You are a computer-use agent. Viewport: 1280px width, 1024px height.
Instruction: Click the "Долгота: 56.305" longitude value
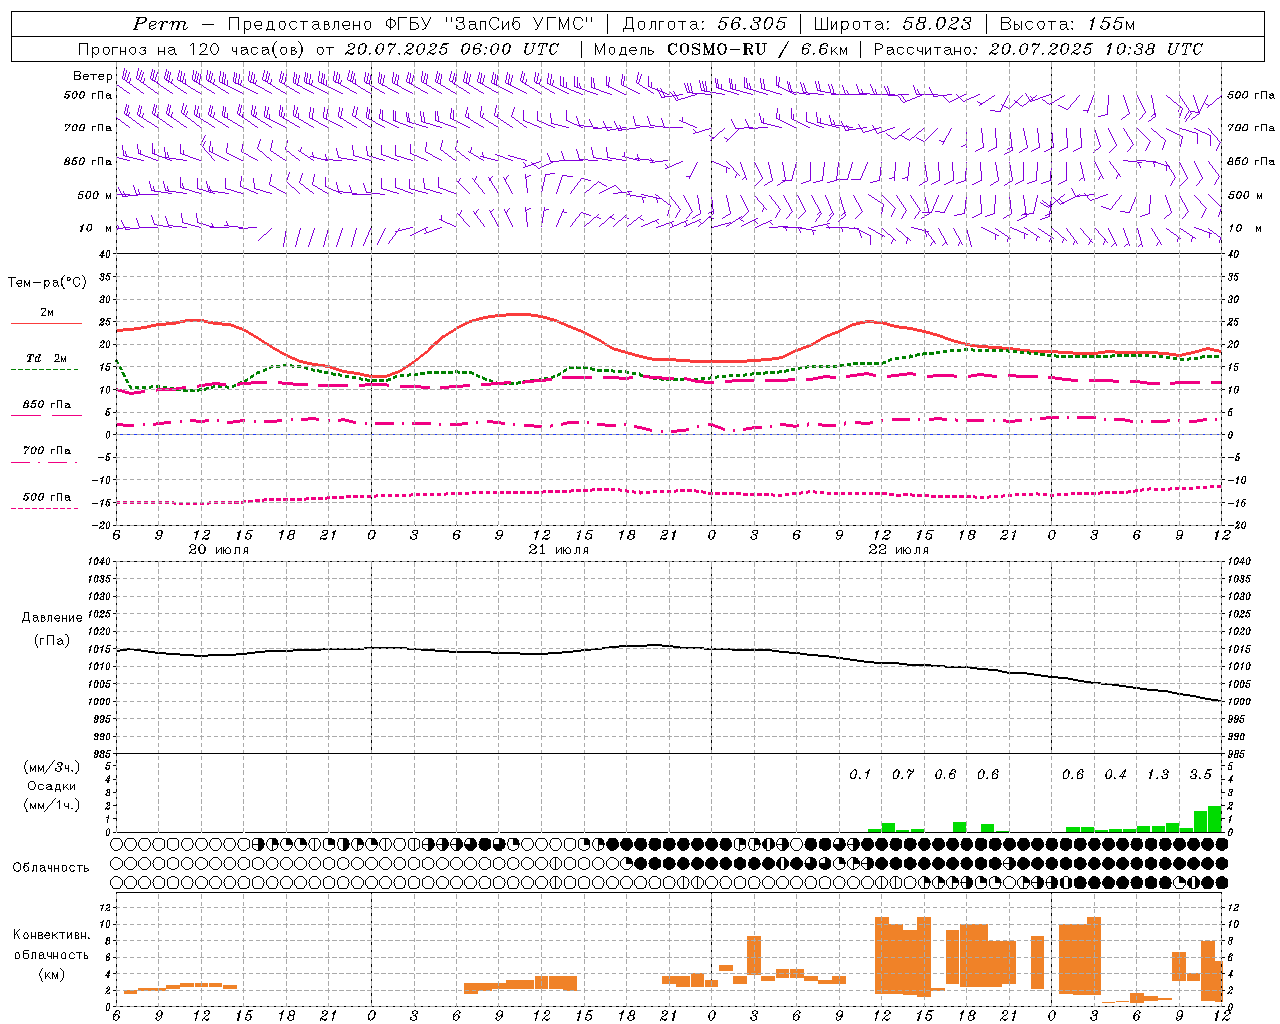coord(704,24)
